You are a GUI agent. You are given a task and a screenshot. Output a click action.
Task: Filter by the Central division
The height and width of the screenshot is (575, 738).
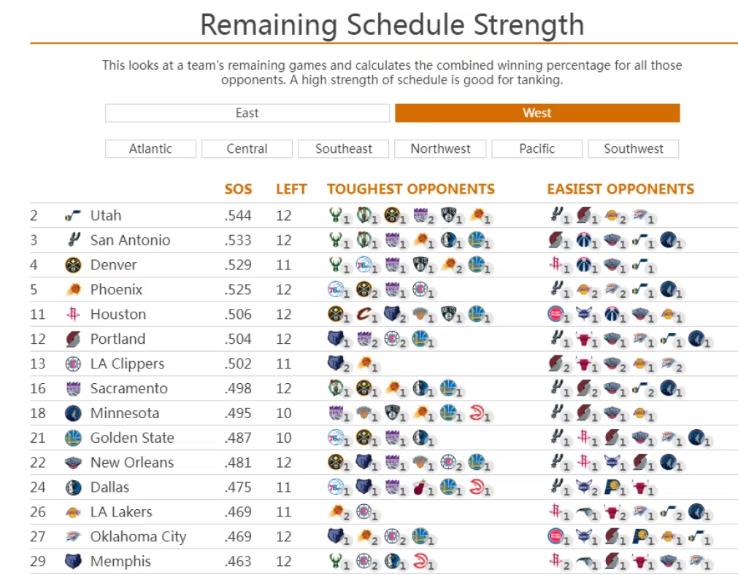[247, 149]
